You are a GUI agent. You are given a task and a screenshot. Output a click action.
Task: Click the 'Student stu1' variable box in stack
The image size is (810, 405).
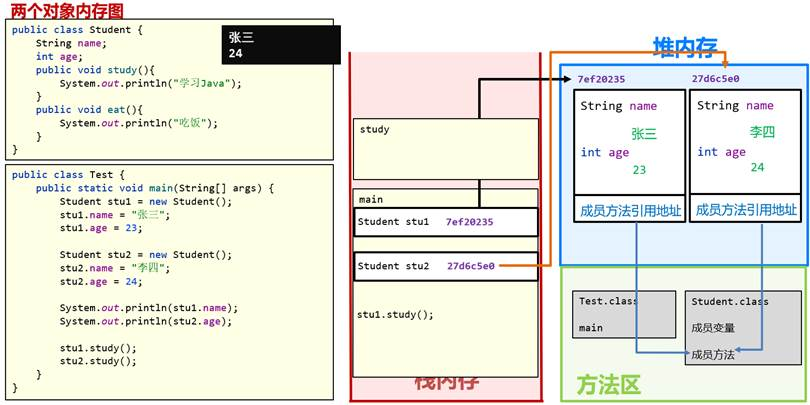coord(446,222)
